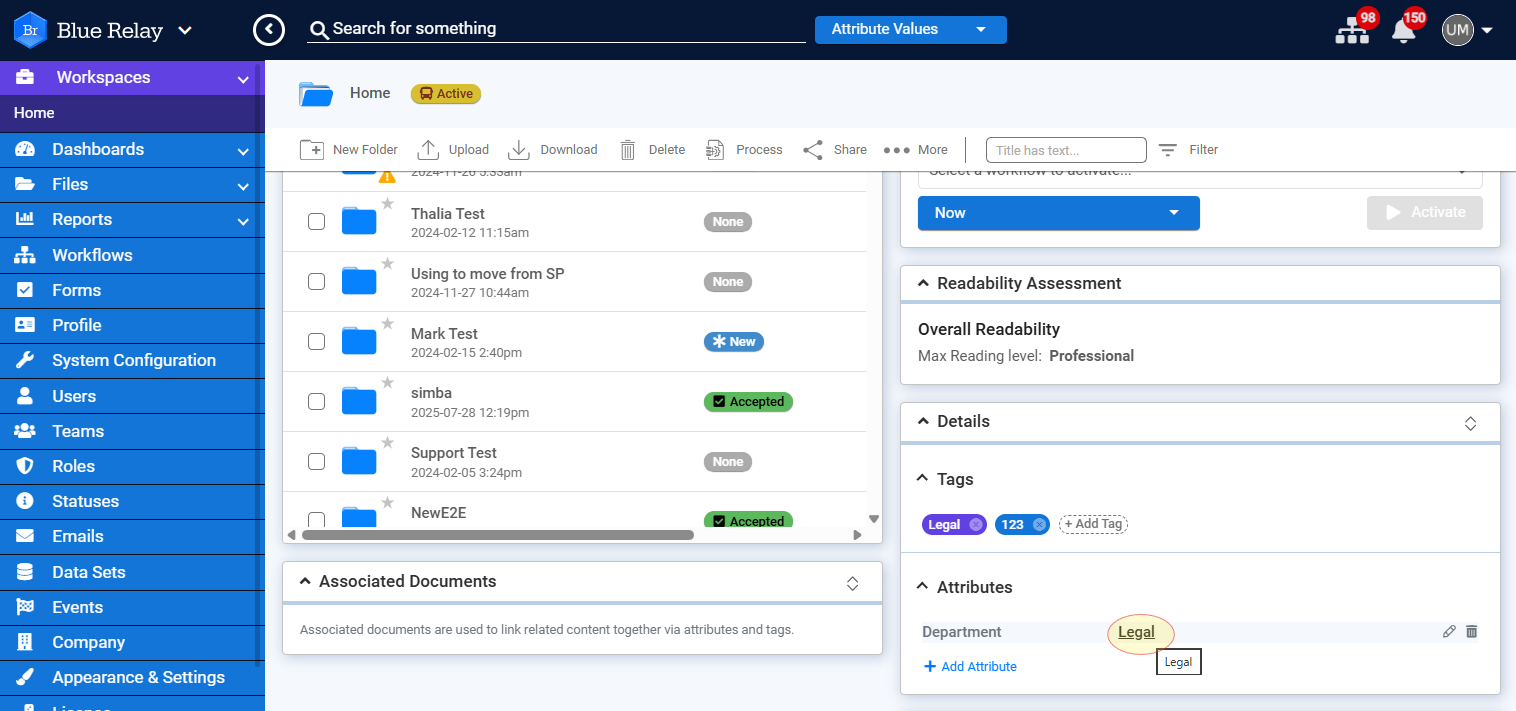This screenshot has width=1516, height=711.
Task: Collapse the Details panel header
Action: coord(923,422)
